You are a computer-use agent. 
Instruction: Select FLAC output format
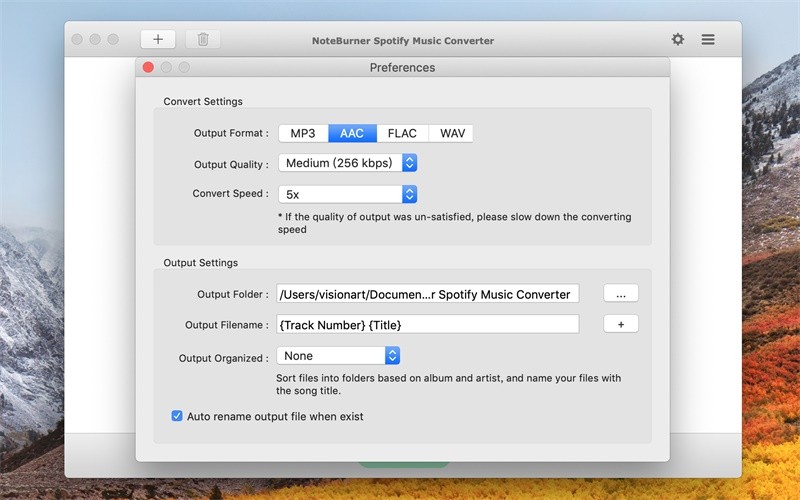tap(402, 133)
